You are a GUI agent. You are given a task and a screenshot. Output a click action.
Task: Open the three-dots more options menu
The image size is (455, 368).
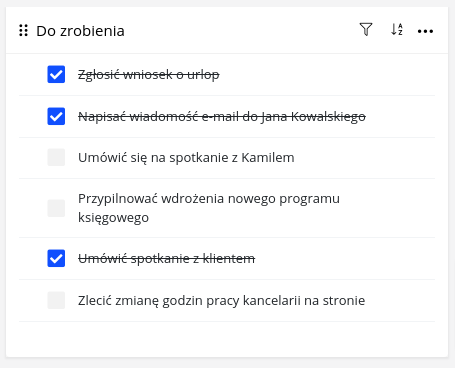pyautogui.click(x=425, y=31)
